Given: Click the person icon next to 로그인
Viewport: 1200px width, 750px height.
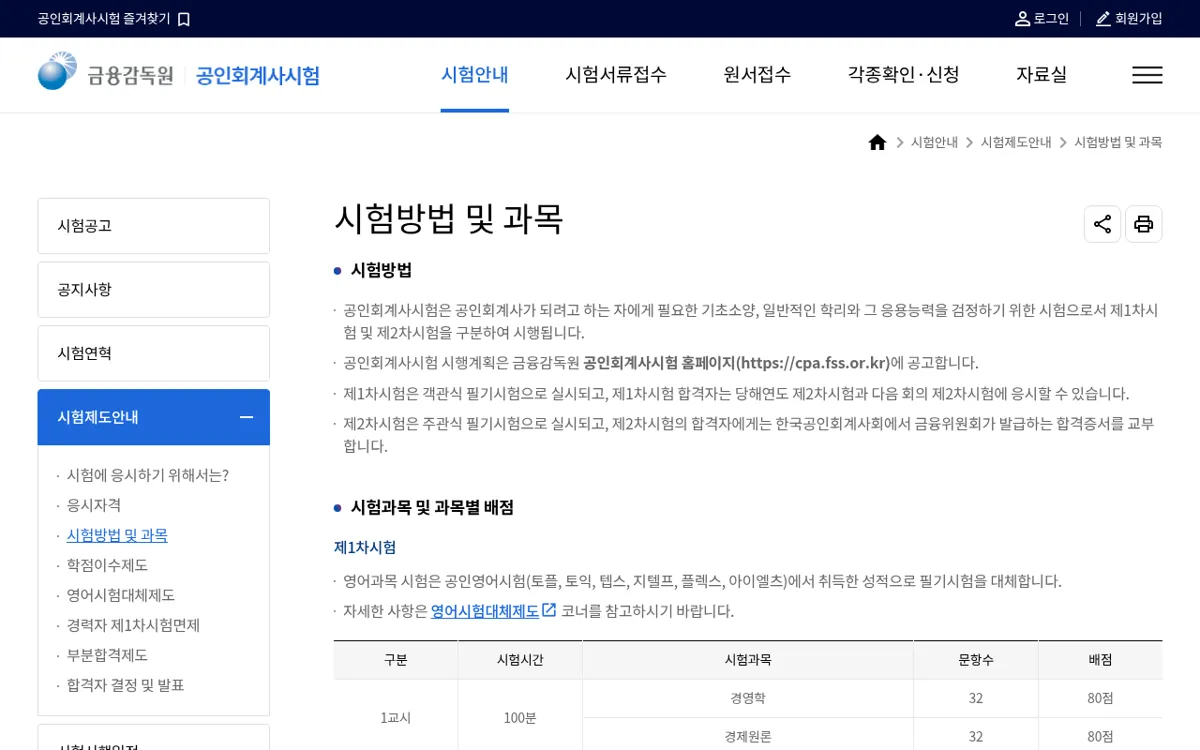Looking at the screenshot, I should [x=1022, y=19].
